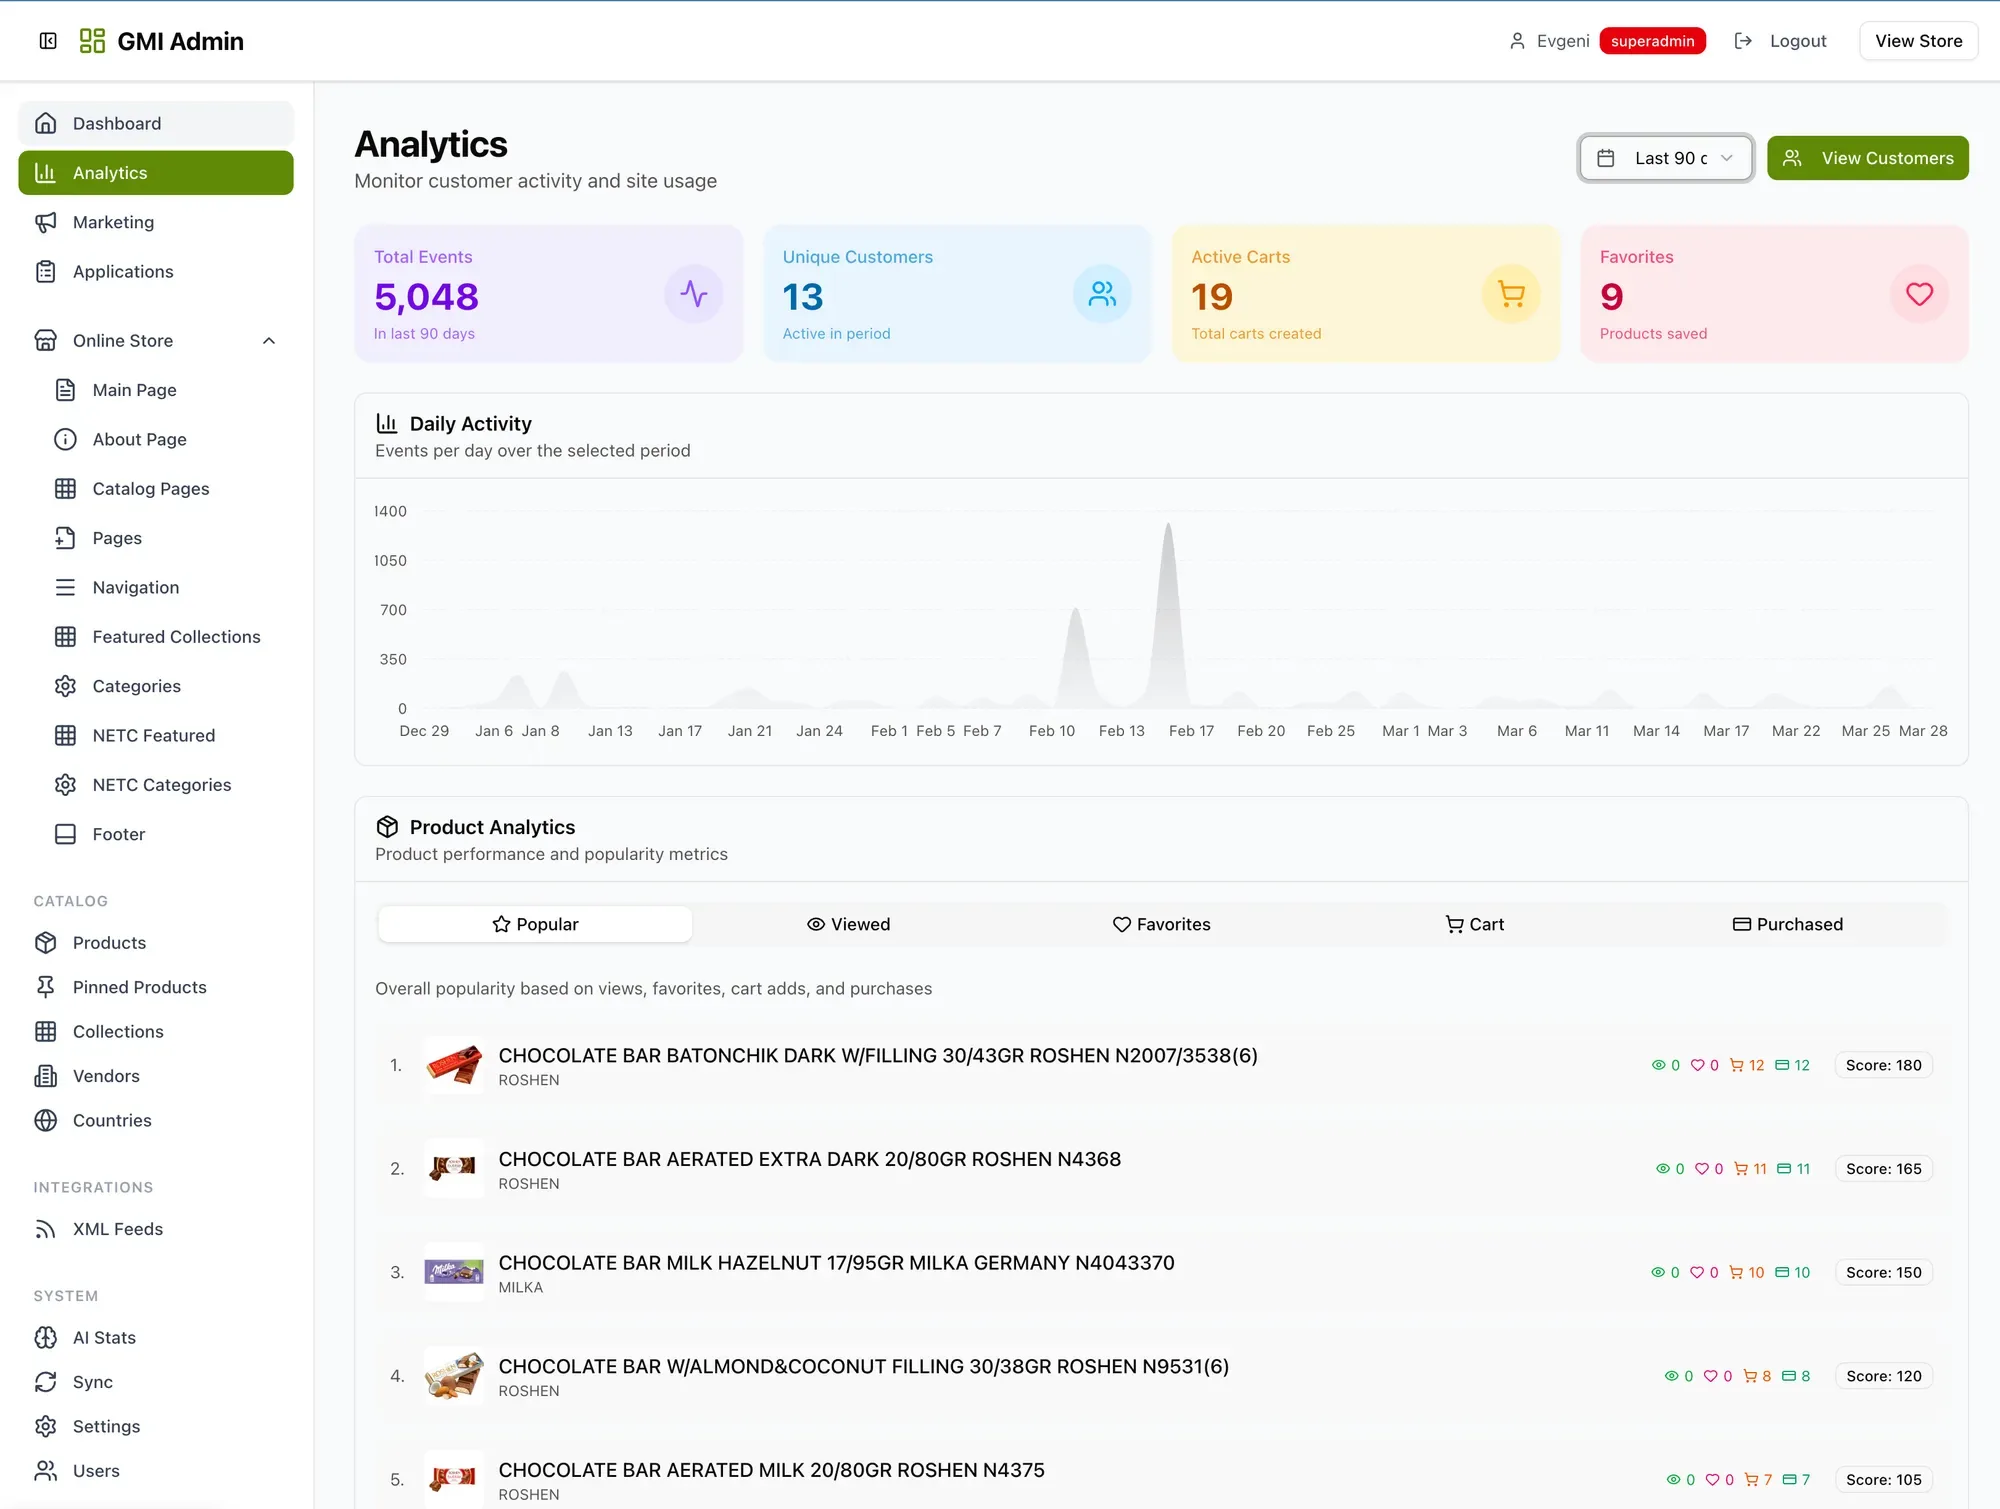Click the AI Stats brain icon
The height and width of the screenshot is (1509, 2000).
pos(46,1338)
